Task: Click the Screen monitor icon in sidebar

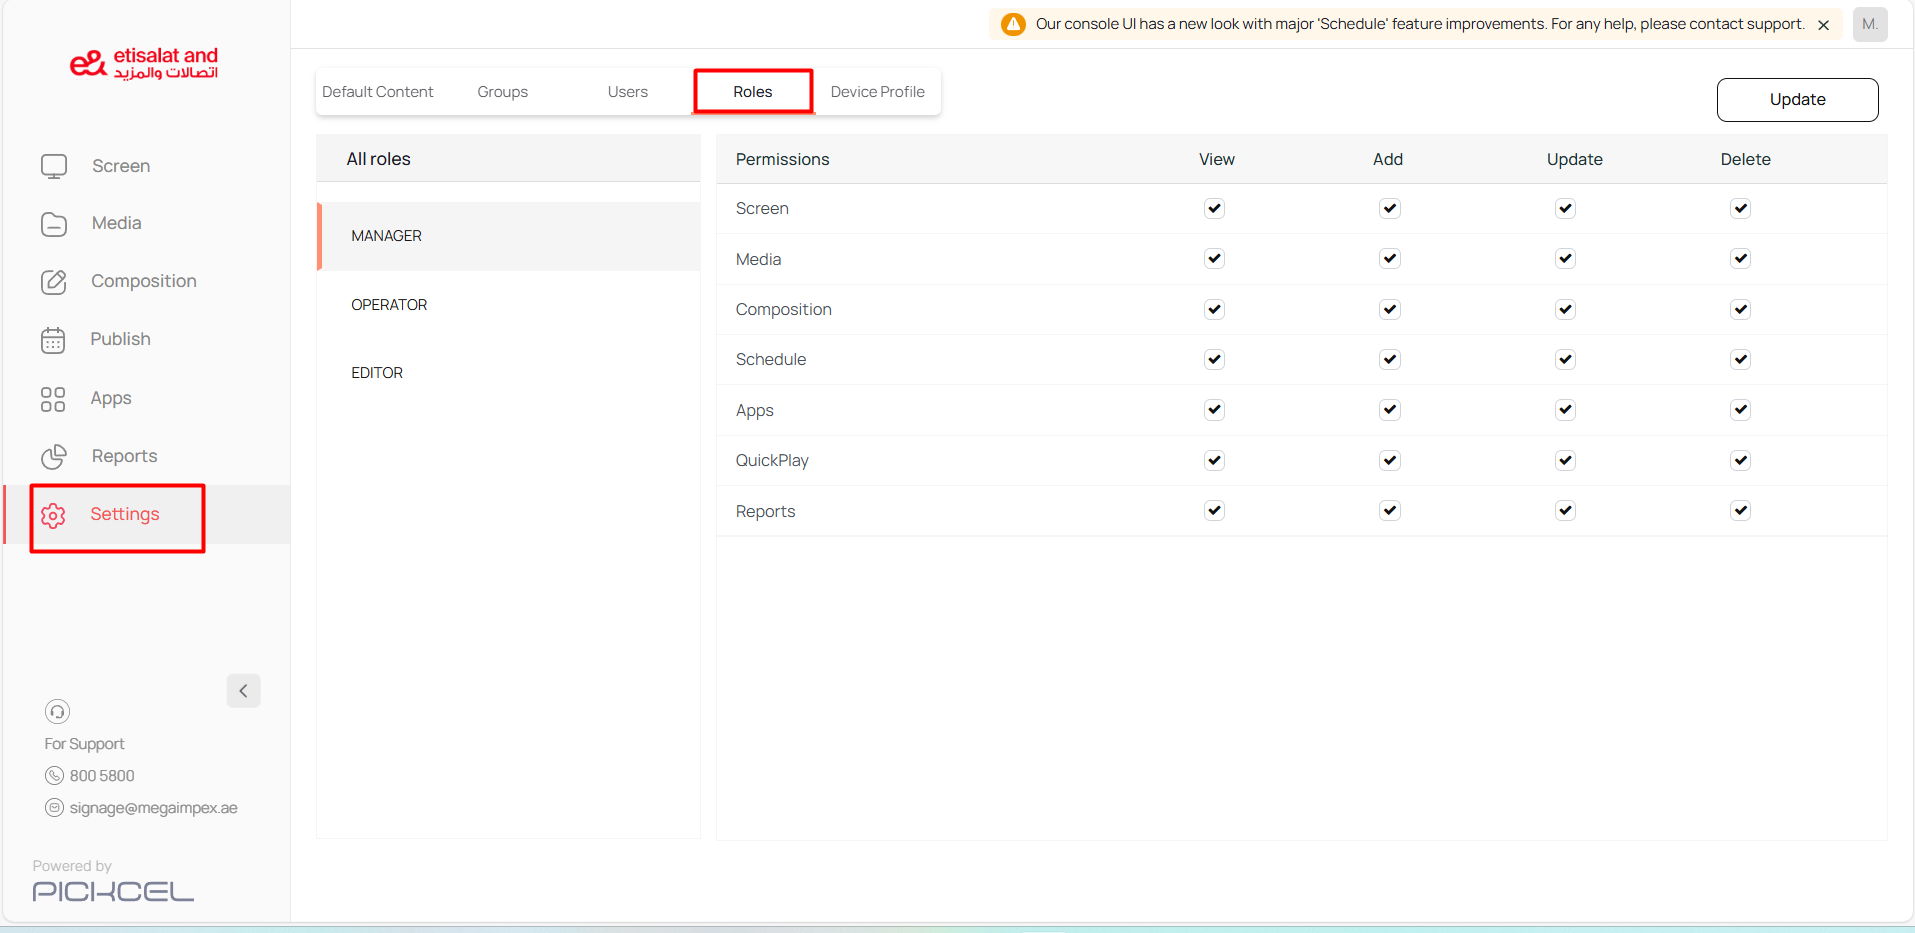Action: click(x=54, y=166)
